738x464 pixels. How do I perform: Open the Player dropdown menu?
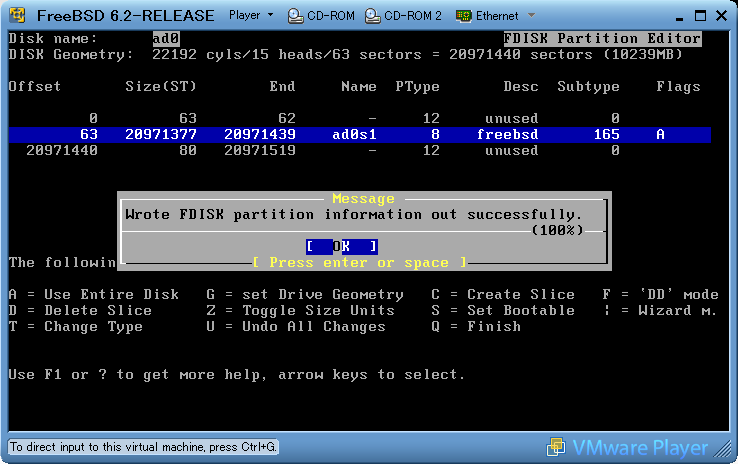[250, 16]
